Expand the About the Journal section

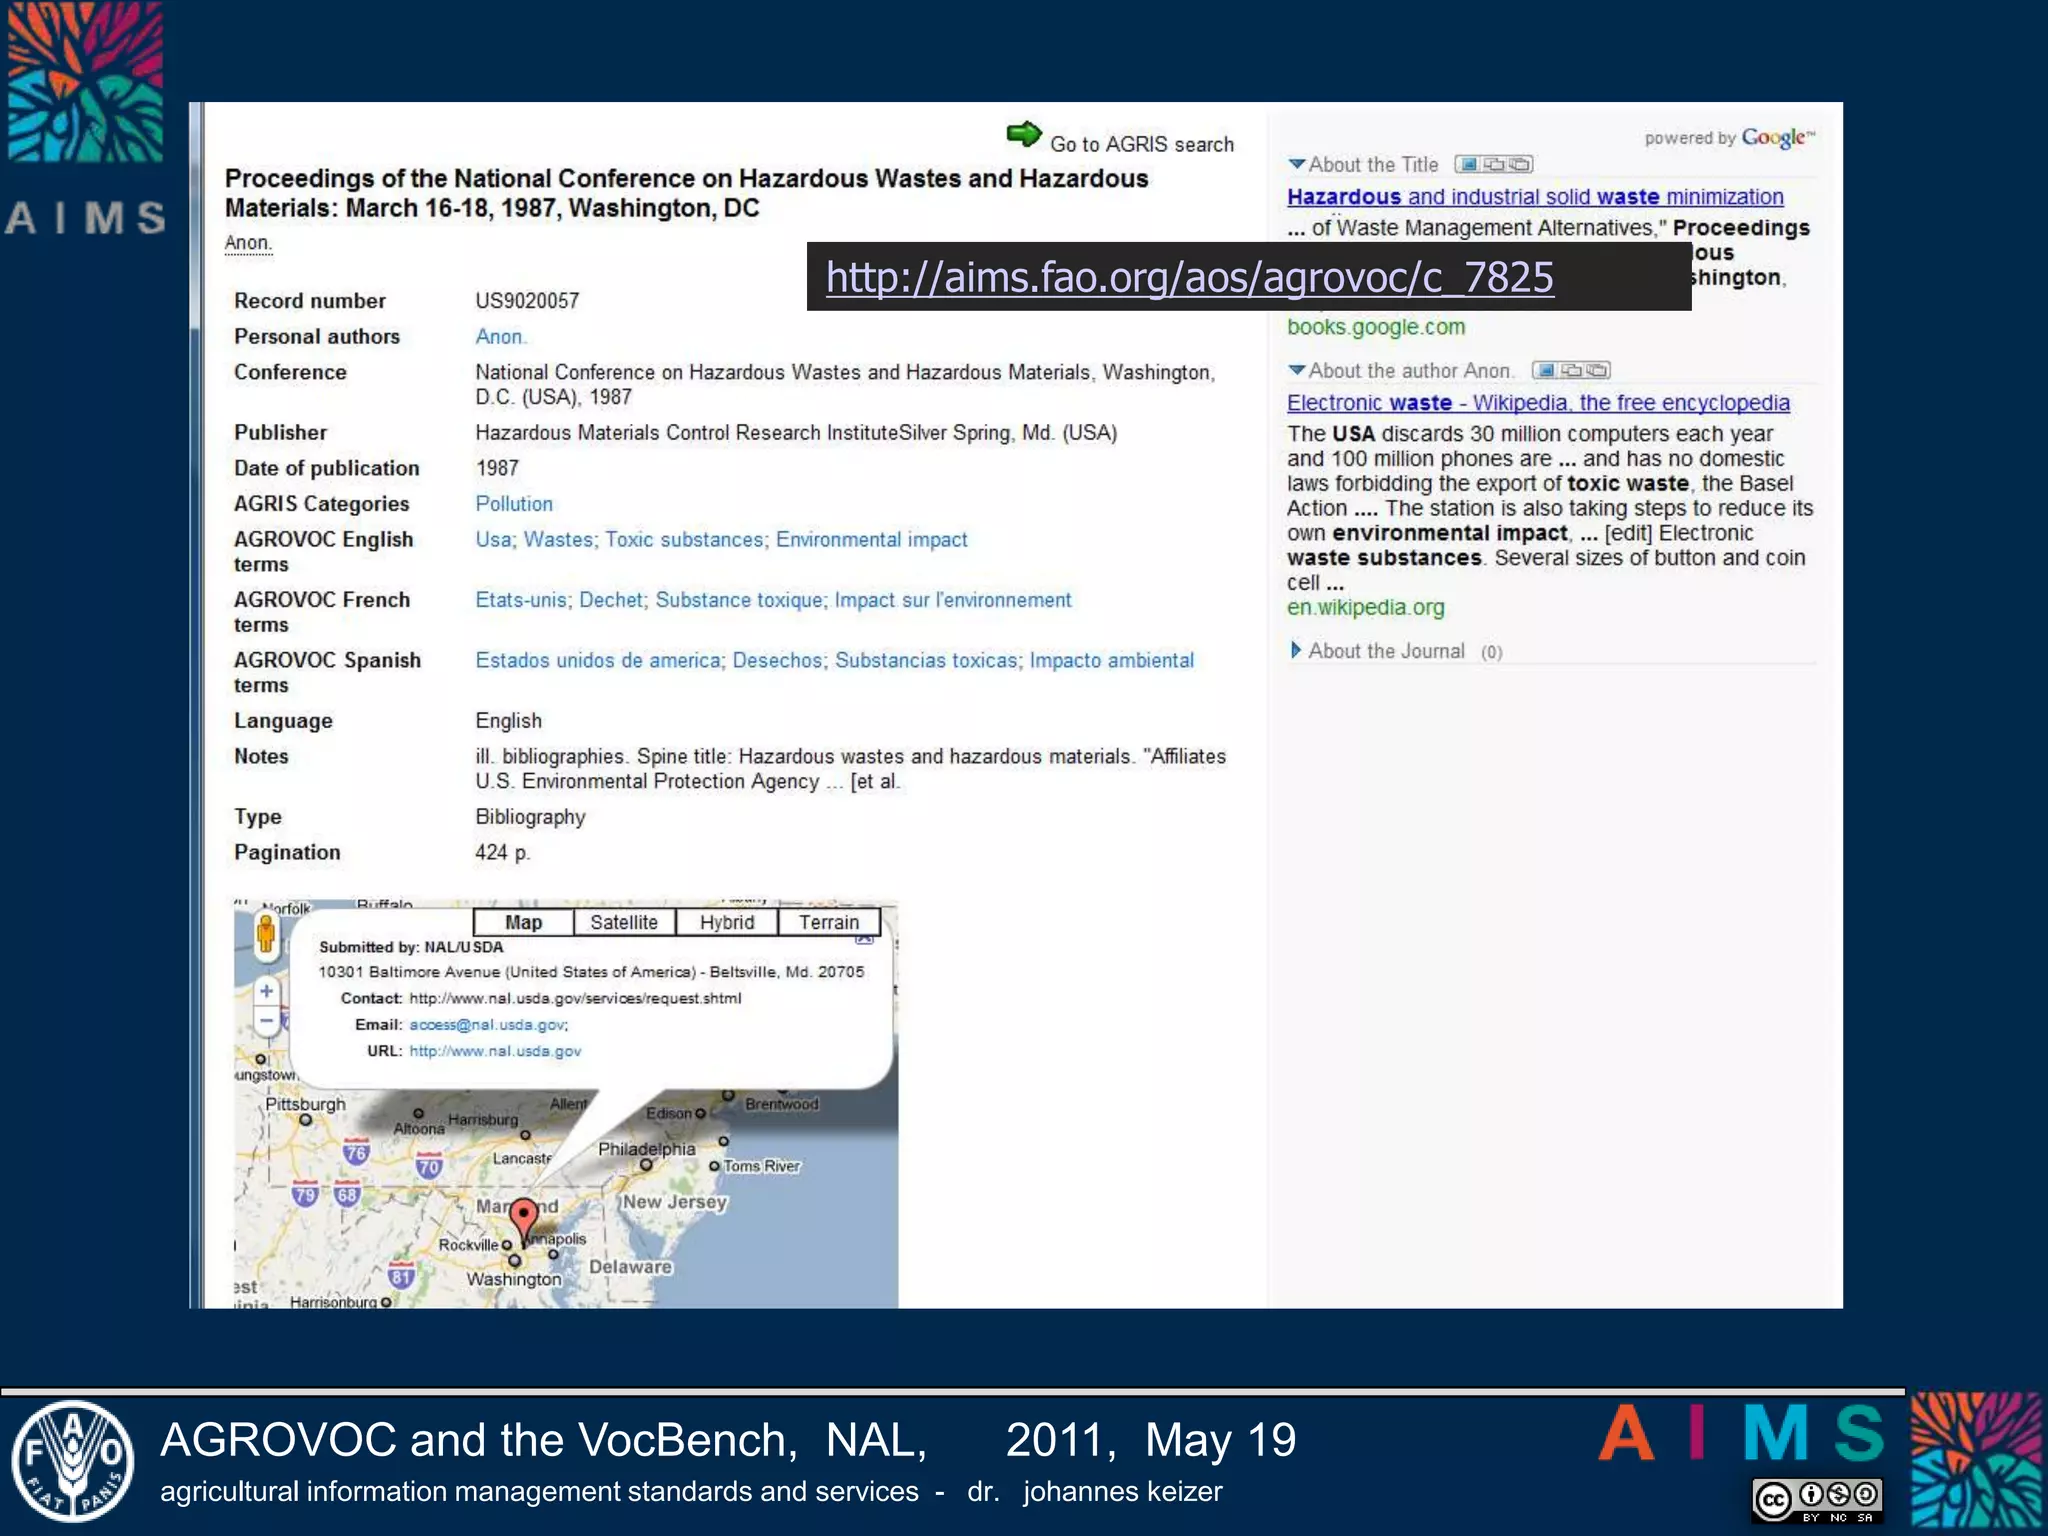pyautogui.click(x=1297, y=651)
